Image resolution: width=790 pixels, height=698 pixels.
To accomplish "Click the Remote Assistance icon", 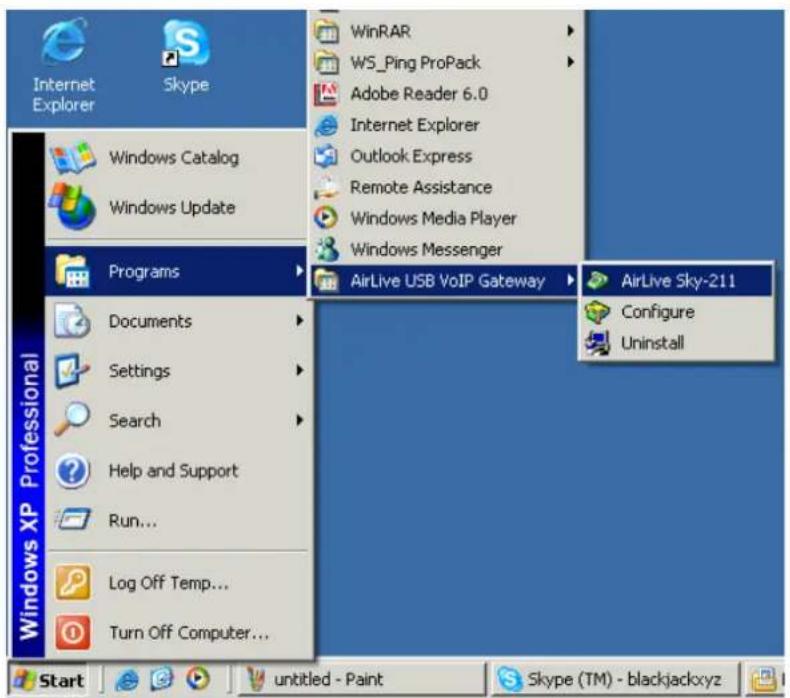I will pos(326,187).
